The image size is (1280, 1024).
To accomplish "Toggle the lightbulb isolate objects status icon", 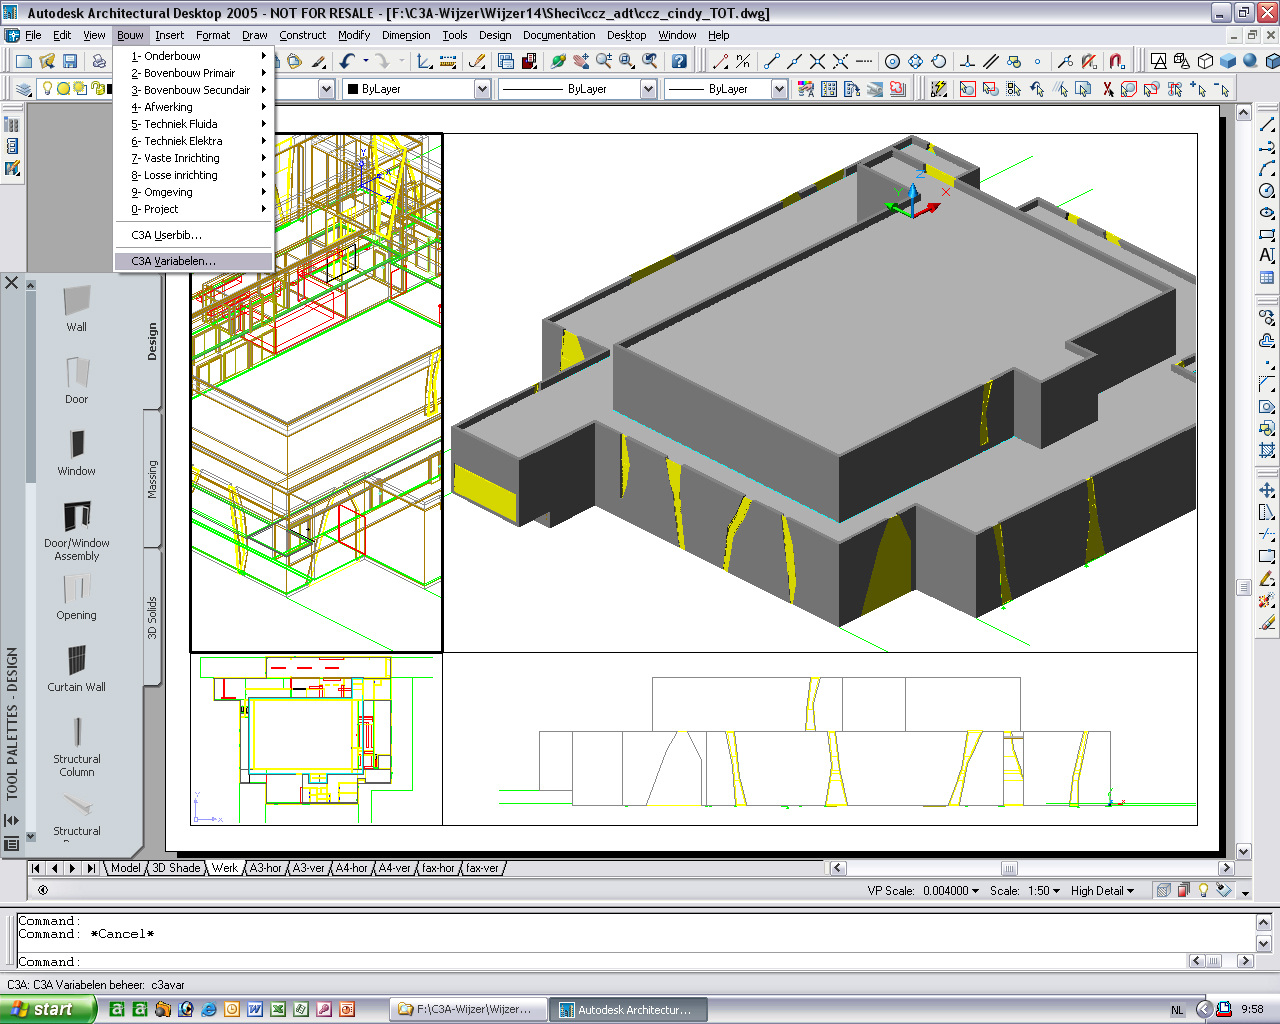I will [x=1203, y=890].
